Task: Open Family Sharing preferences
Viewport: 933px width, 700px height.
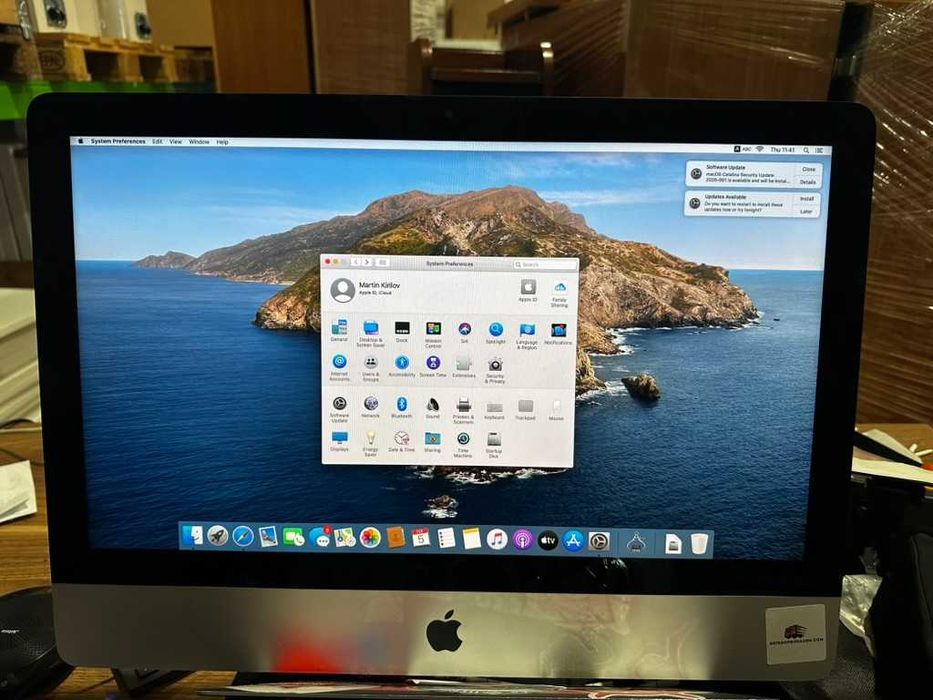Action: tap(559, 293)
